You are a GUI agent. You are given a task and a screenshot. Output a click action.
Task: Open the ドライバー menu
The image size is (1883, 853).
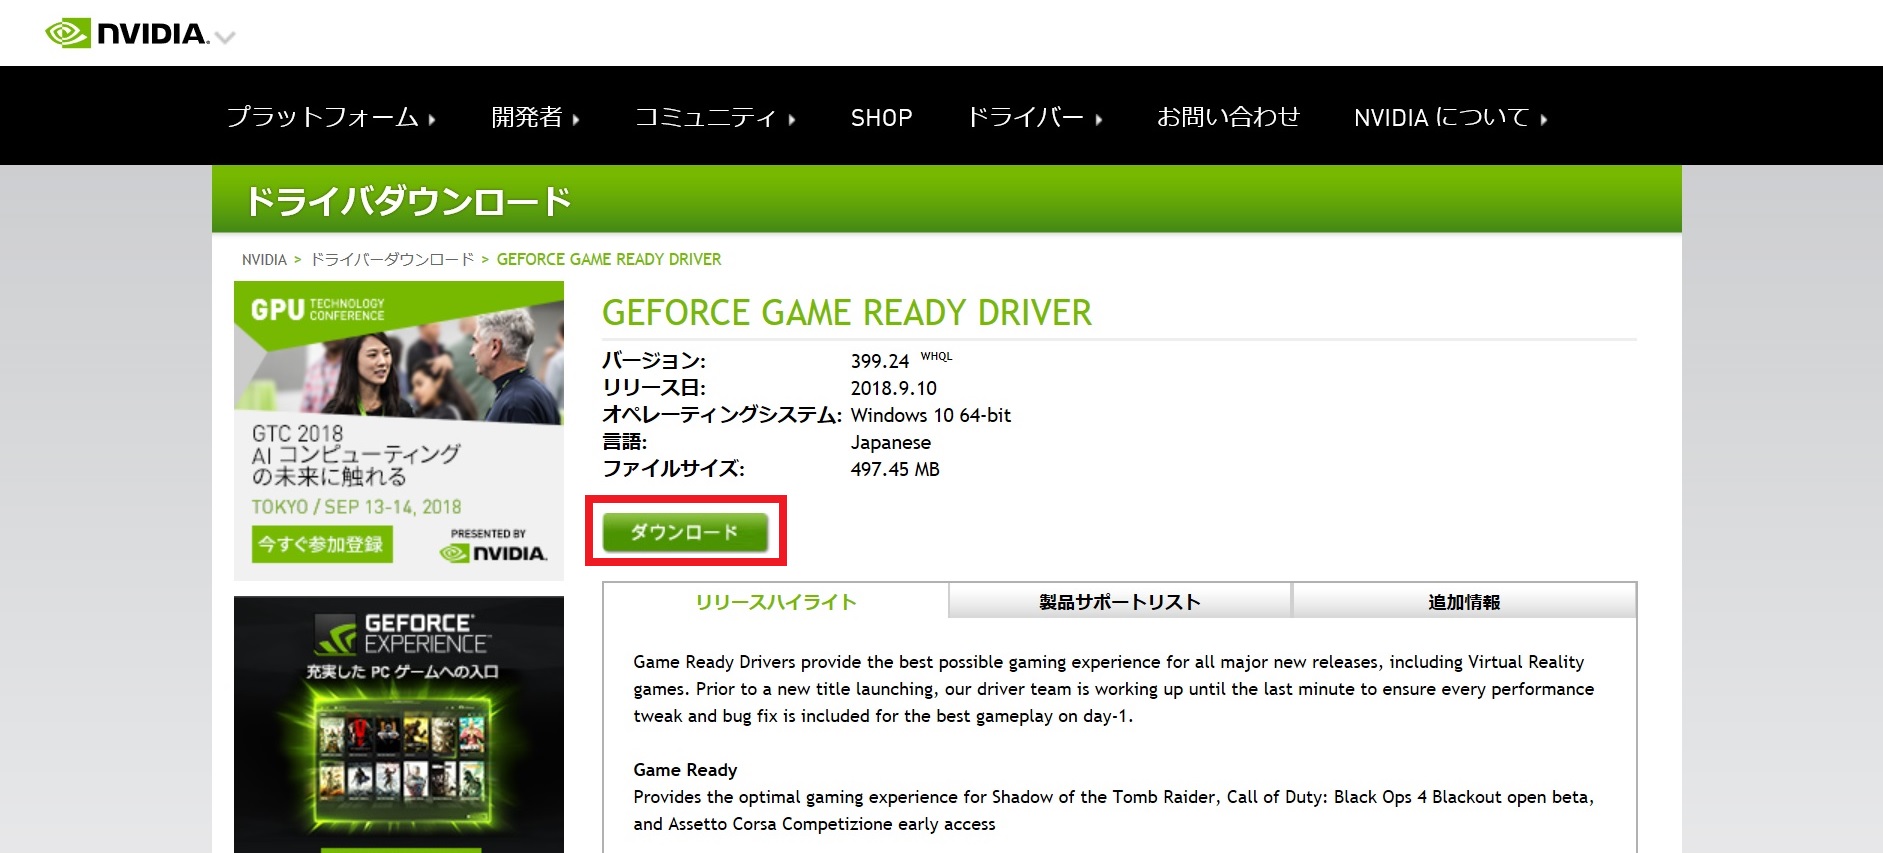(x=1034, y=117)
